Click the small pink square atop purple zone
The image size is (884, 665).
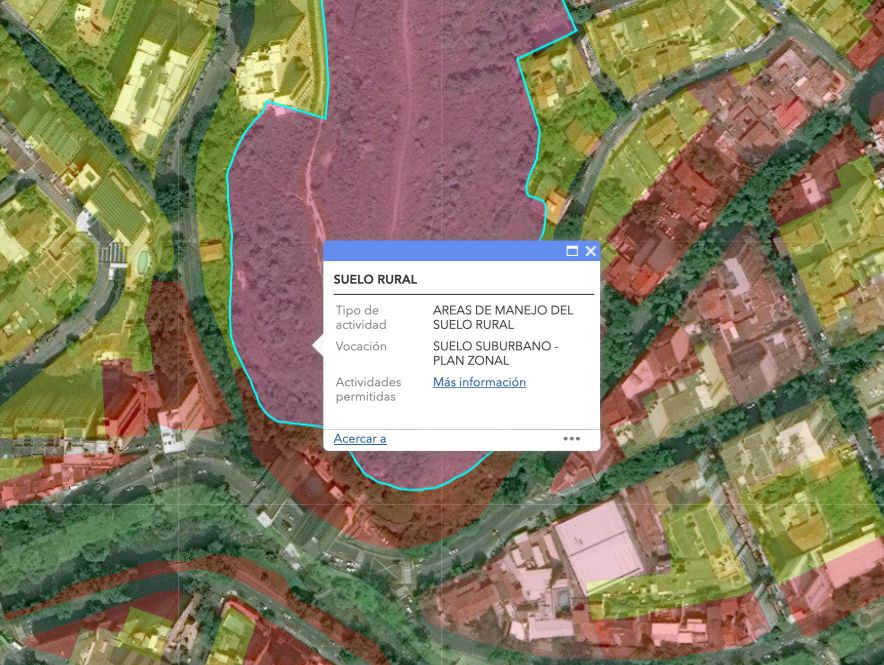(x=279, y=110)
